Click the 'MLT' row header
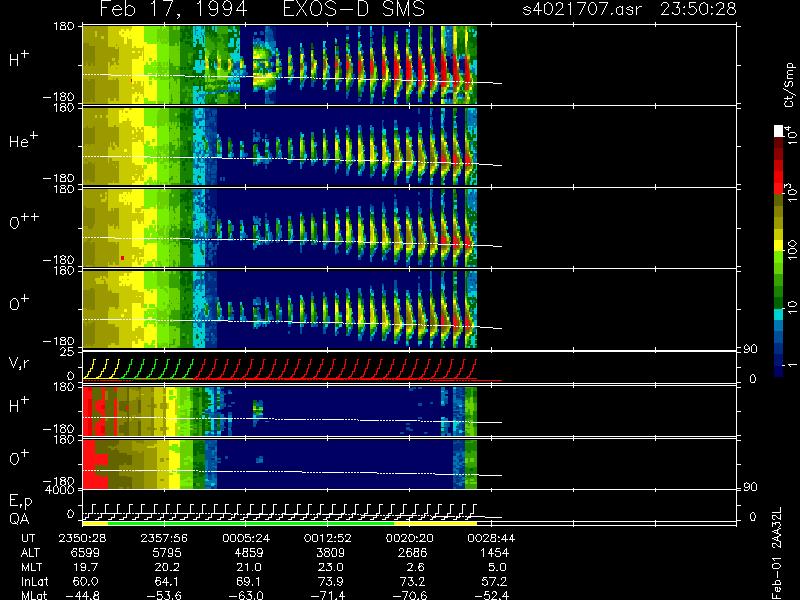This screenshot has width=800, height=600. click(31, 567)
